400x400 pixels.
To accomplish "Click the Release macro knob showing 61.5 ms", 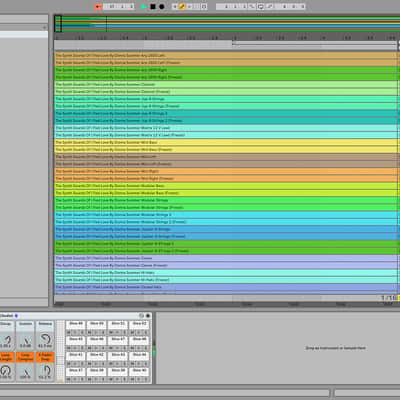I will (x=45, y=339).
